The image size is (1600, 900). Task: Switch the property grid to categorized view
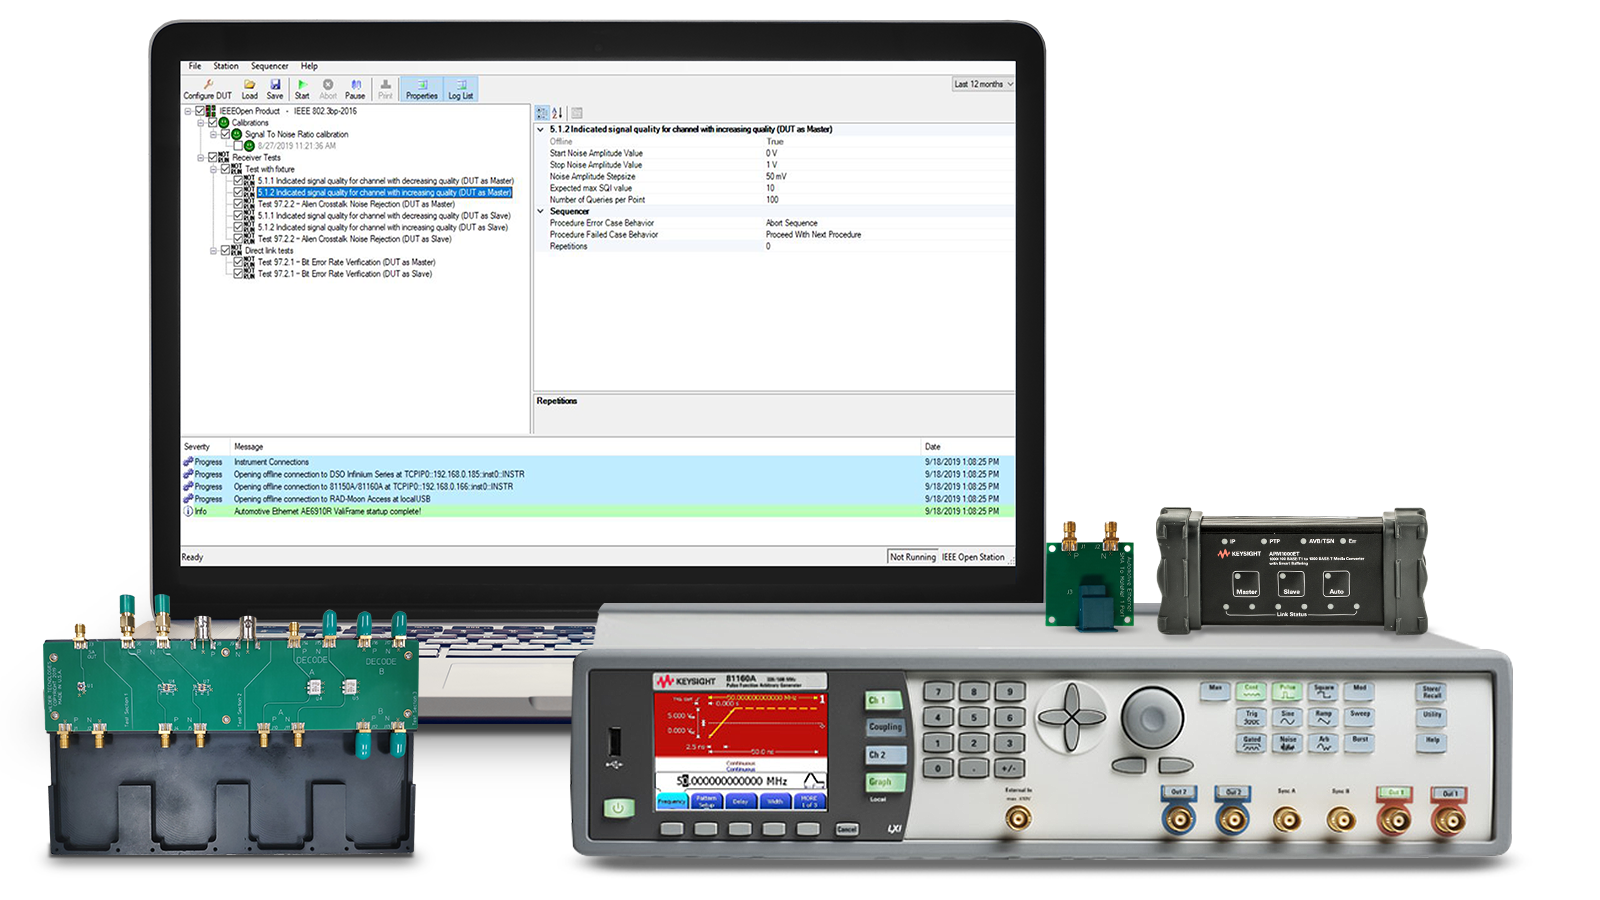pyautogui.click(x=542, y=113)
